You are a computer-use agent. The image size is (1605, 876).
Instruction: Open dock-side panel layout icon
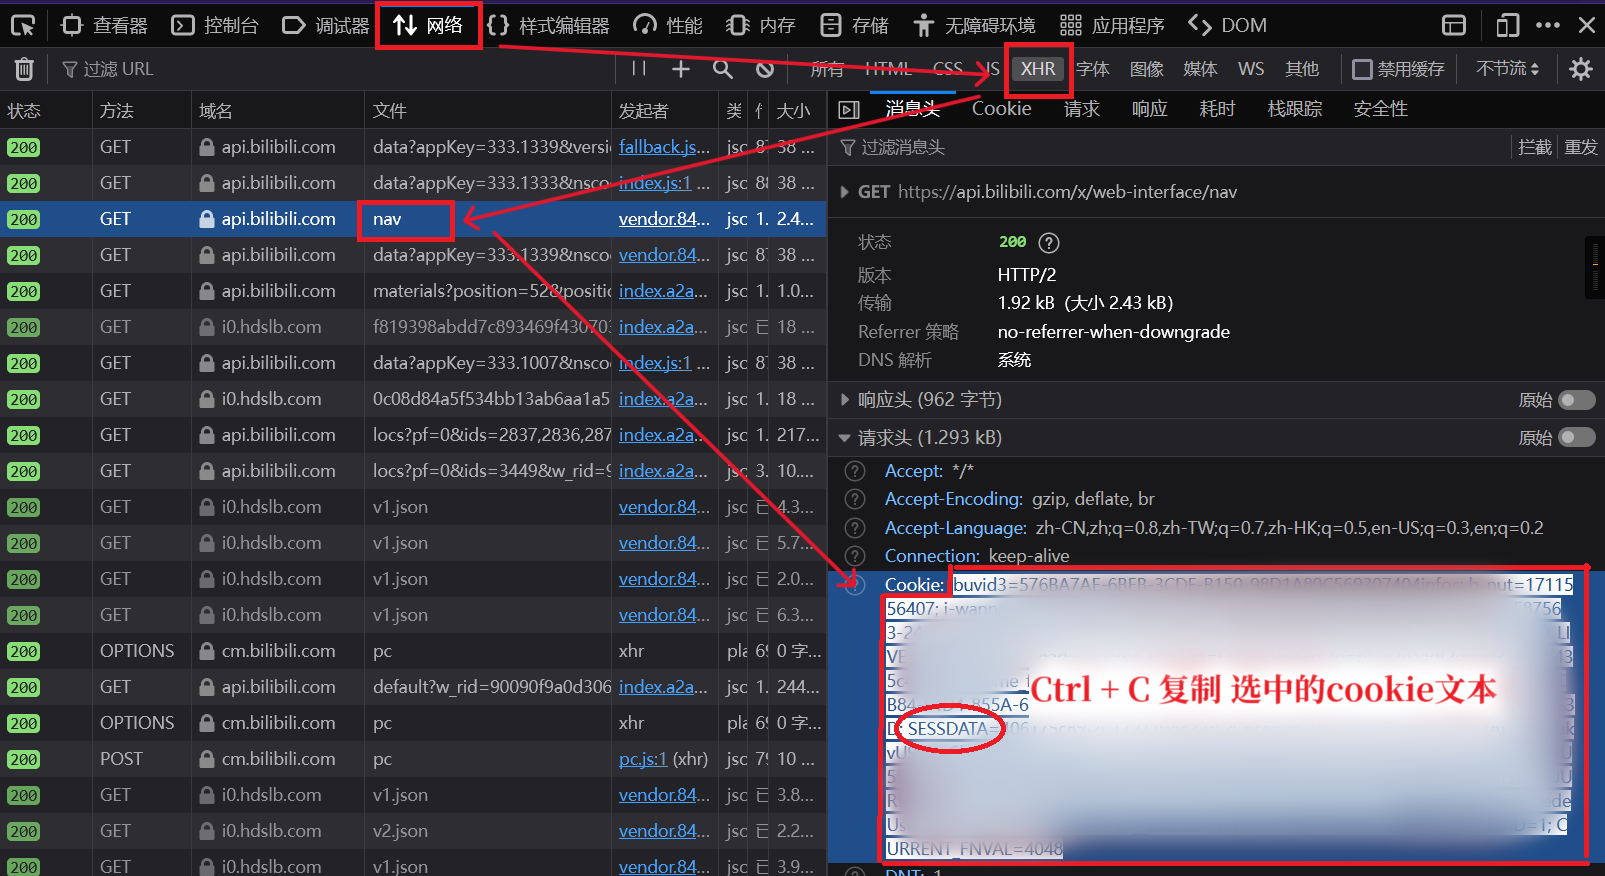pyautogui.click(x=1454, y=25)
